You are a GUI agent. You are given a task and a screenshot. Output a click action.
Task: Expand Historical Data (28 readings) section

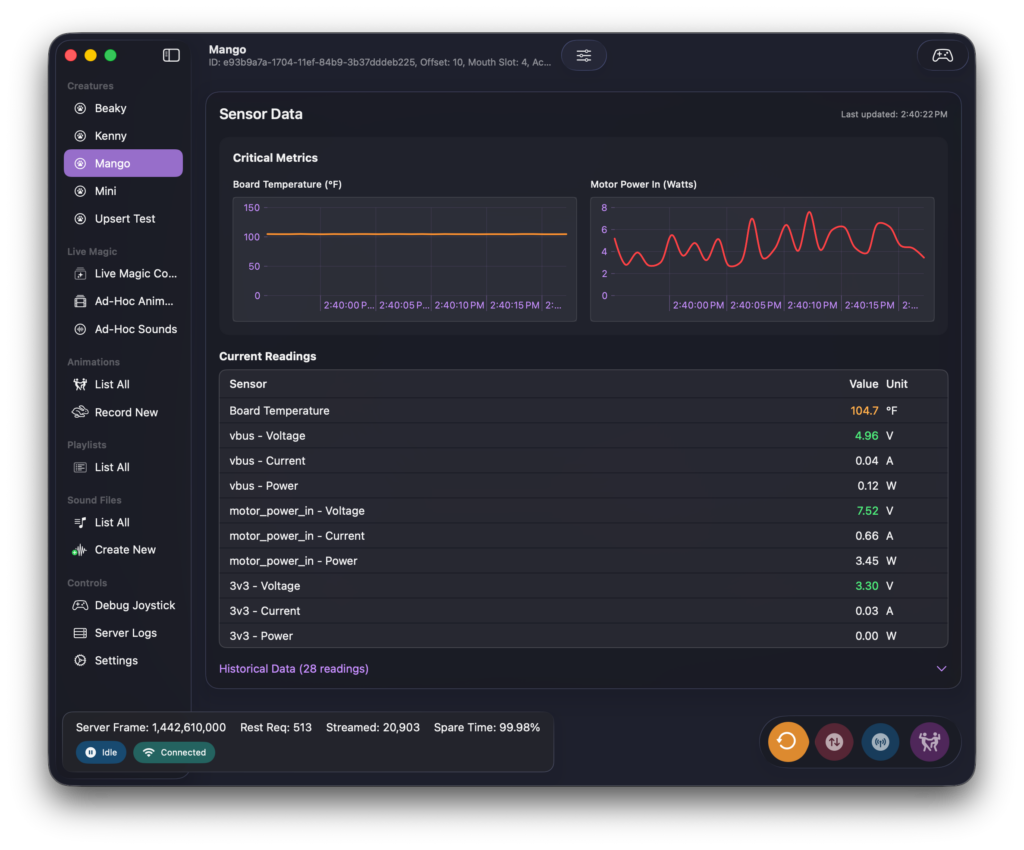pos(294,669)
